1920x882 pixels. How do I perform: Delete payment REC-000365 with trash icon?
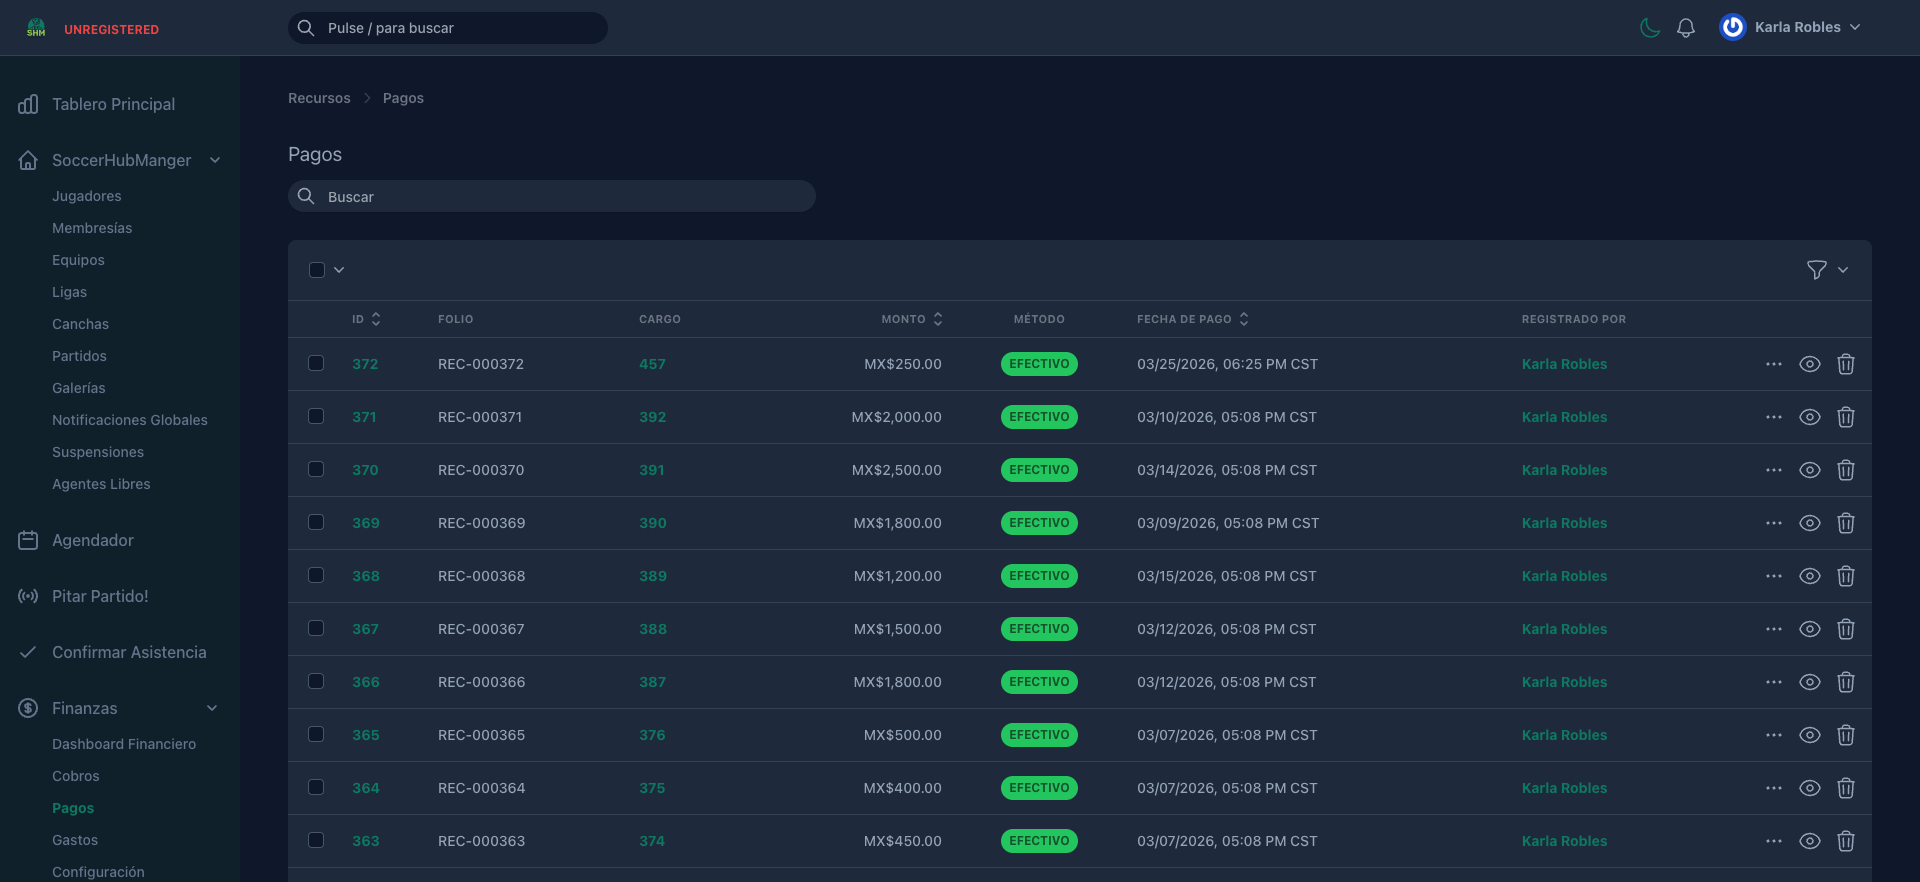tap(1846, 735)
